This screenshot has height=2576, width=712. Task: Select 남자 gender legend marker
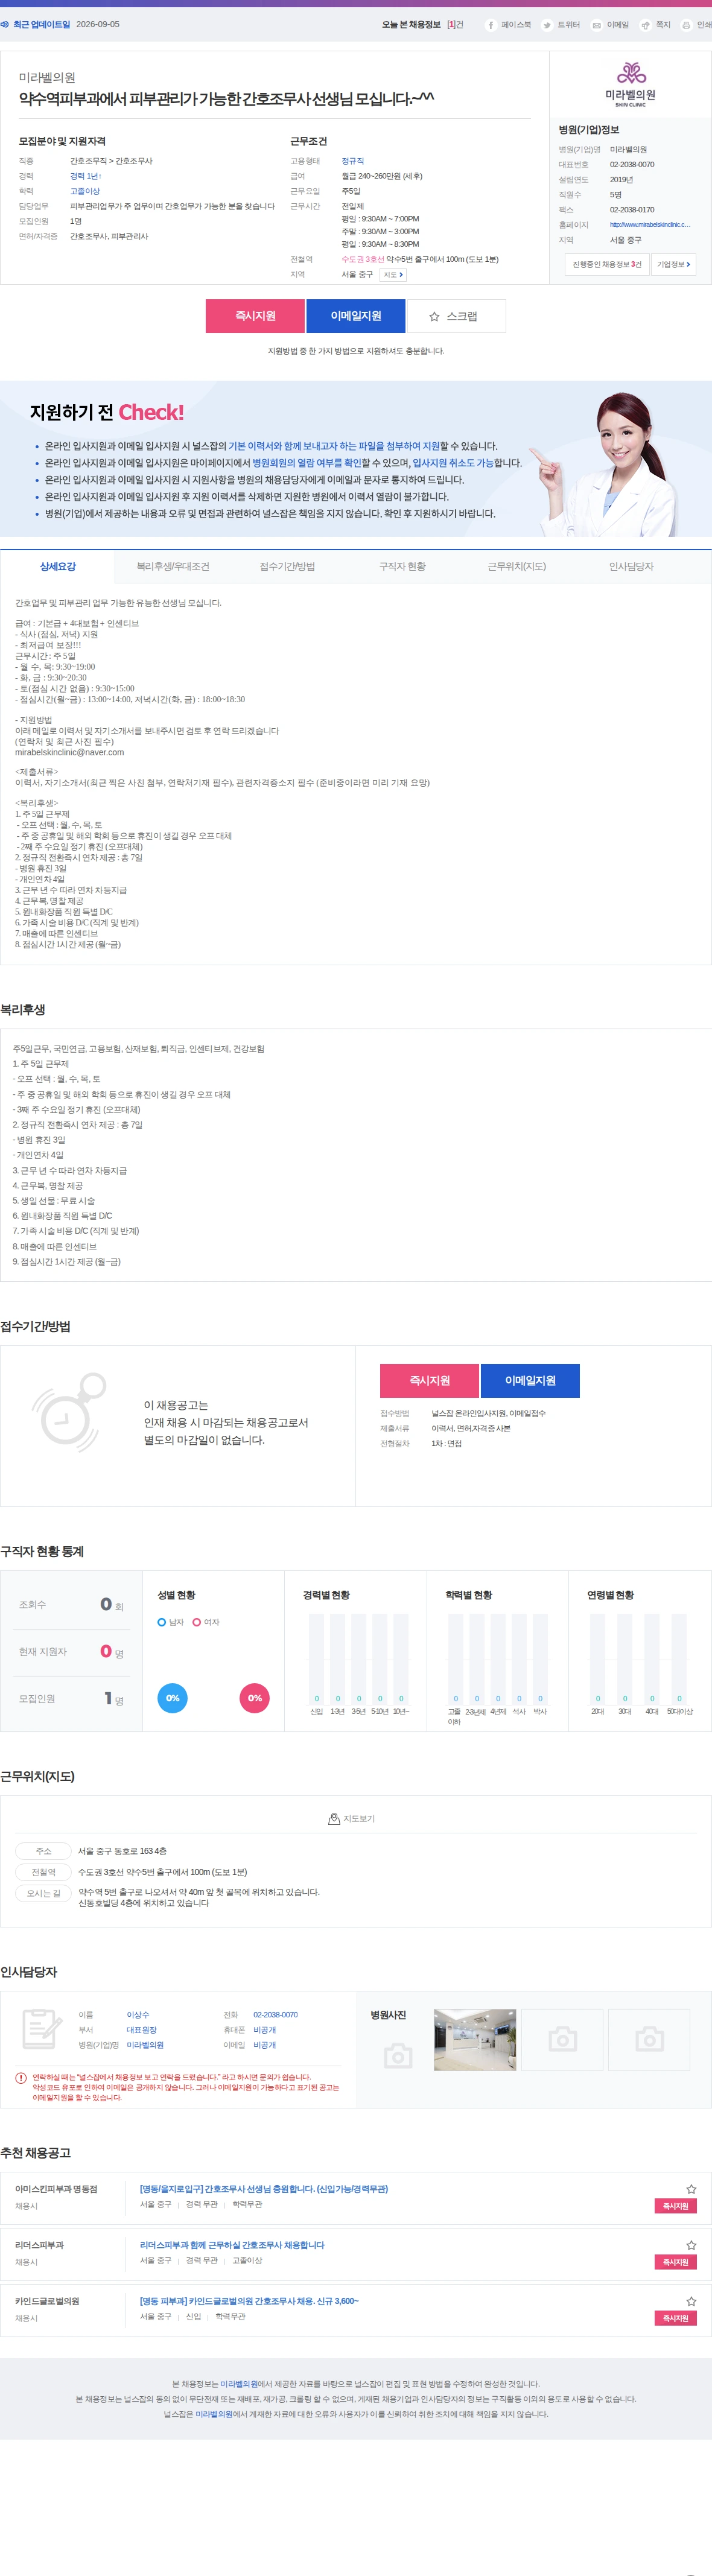pos(161,1622)
